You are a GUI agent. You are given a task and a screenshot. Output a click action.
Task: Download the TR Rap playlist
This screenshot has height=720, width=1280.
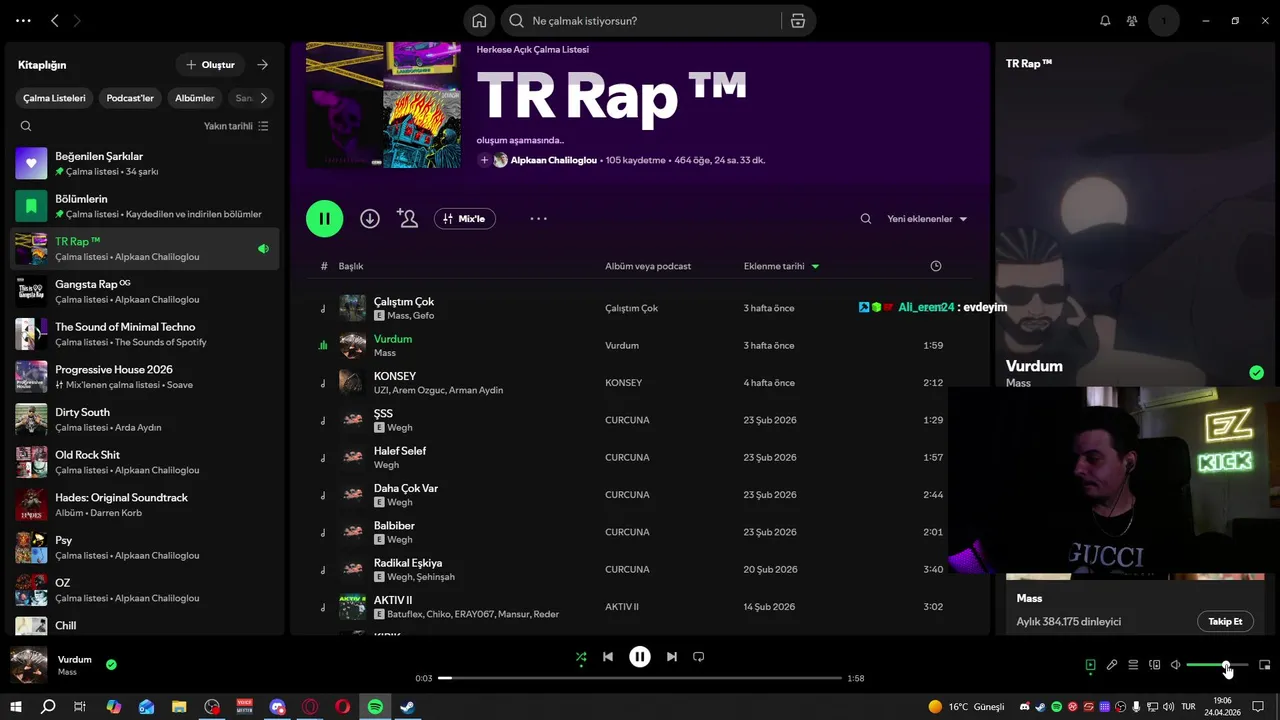pos(370,219)
